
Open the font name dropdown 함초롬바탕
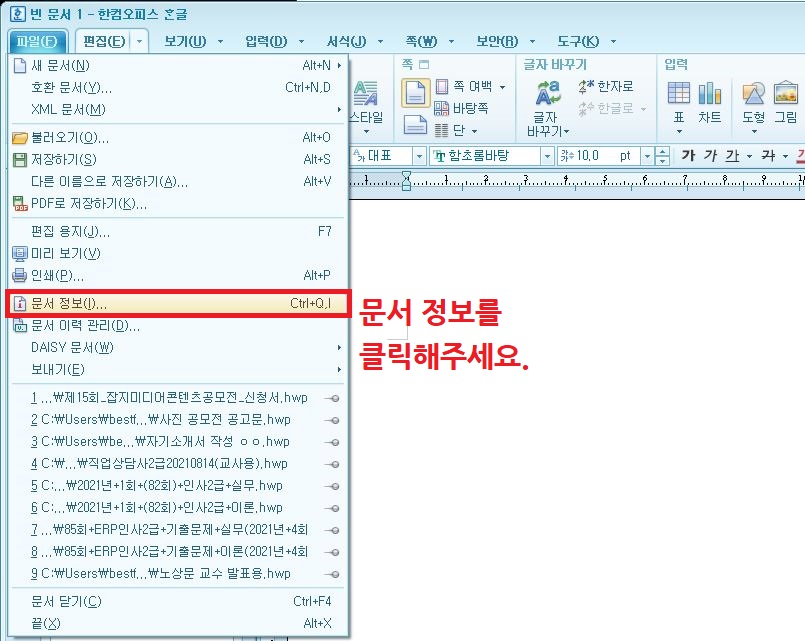click(x=547, y=156)
